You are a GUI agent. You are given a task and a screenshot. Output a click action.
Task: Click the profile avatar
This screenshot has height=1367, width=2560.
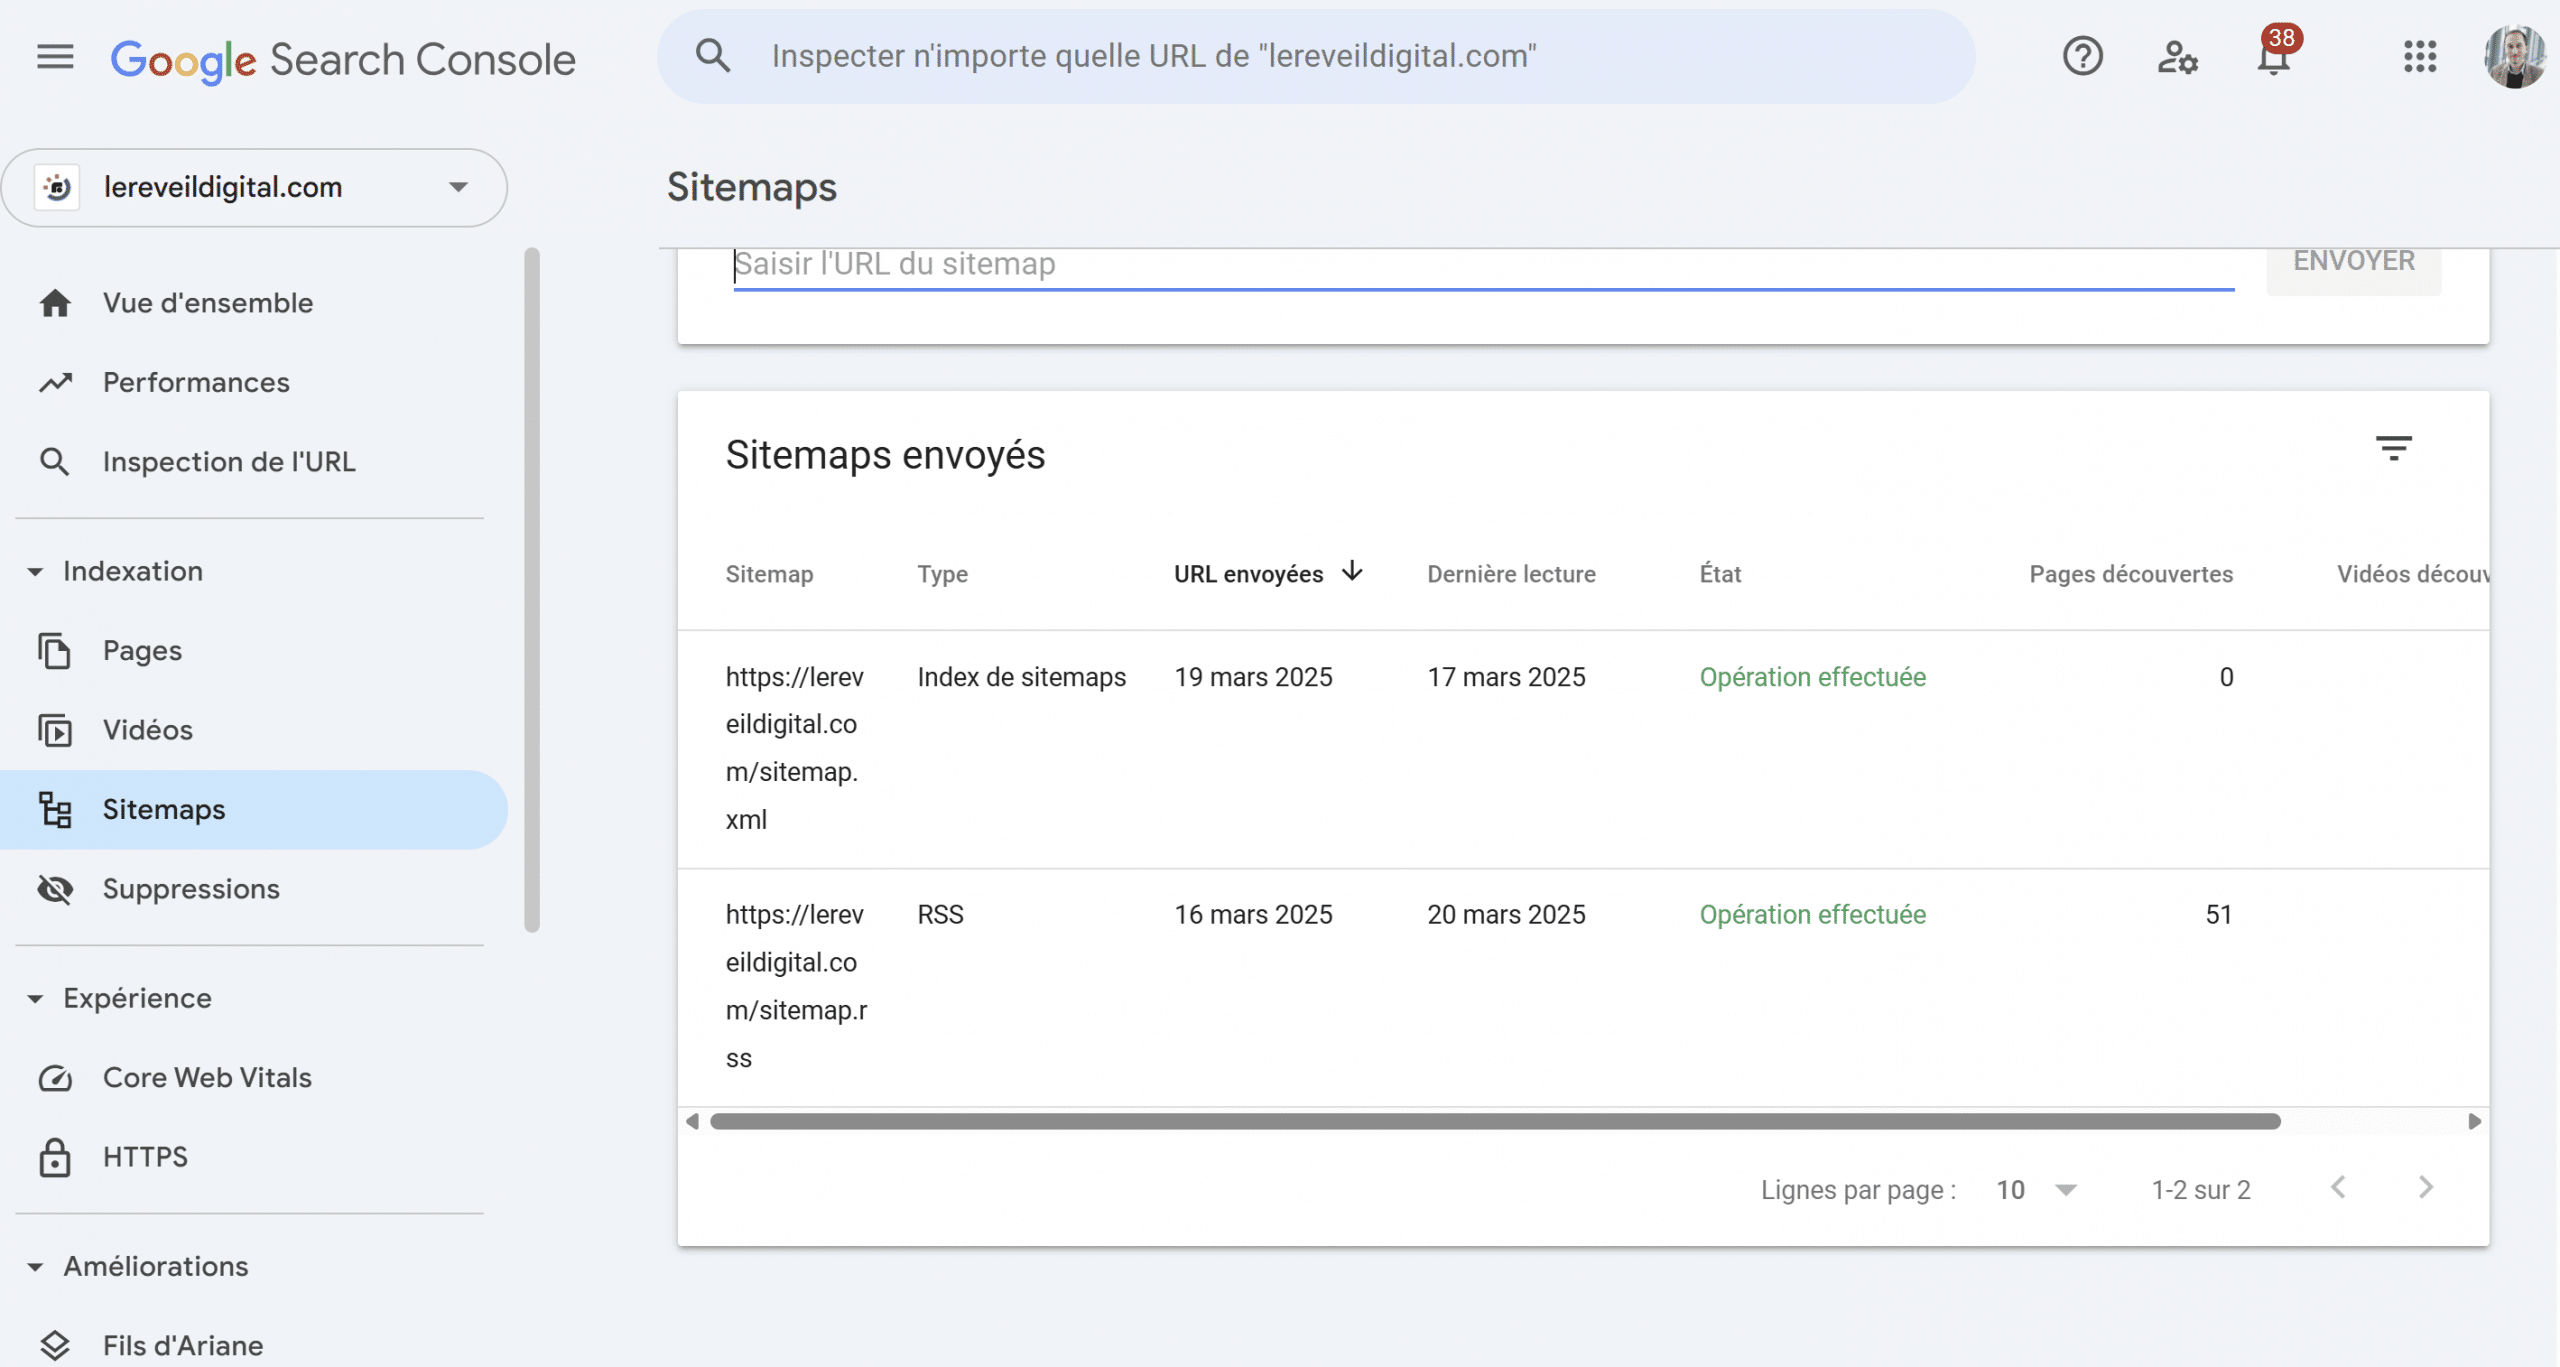pos(2517,57)
